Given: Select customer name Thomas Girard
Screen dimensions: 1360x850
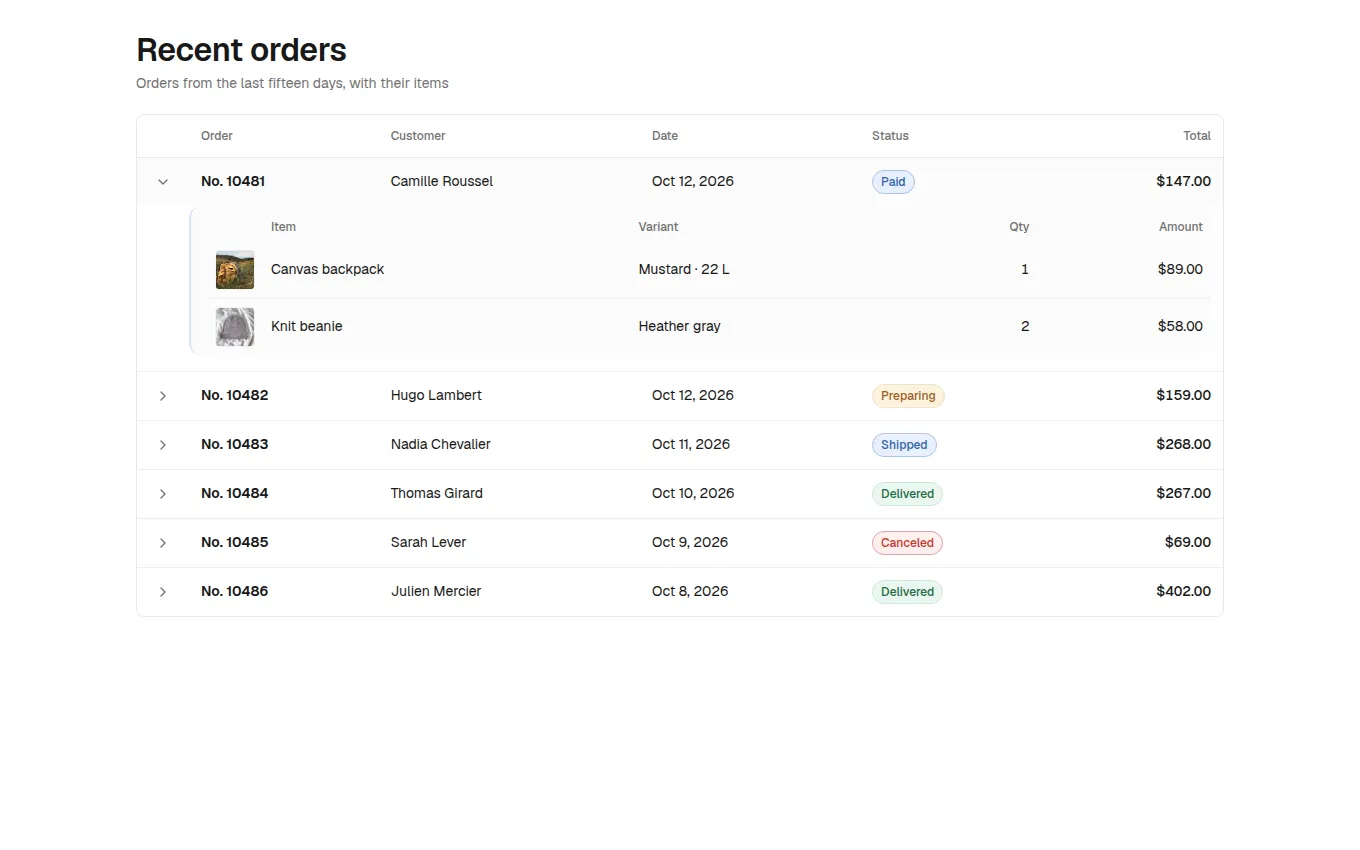Looking at the screenshot, I should [437, 494].
